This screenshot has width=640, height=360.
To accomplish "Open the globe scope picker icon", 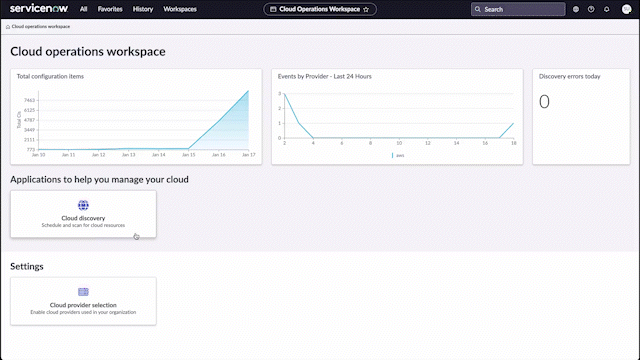I will pos(576,9).
